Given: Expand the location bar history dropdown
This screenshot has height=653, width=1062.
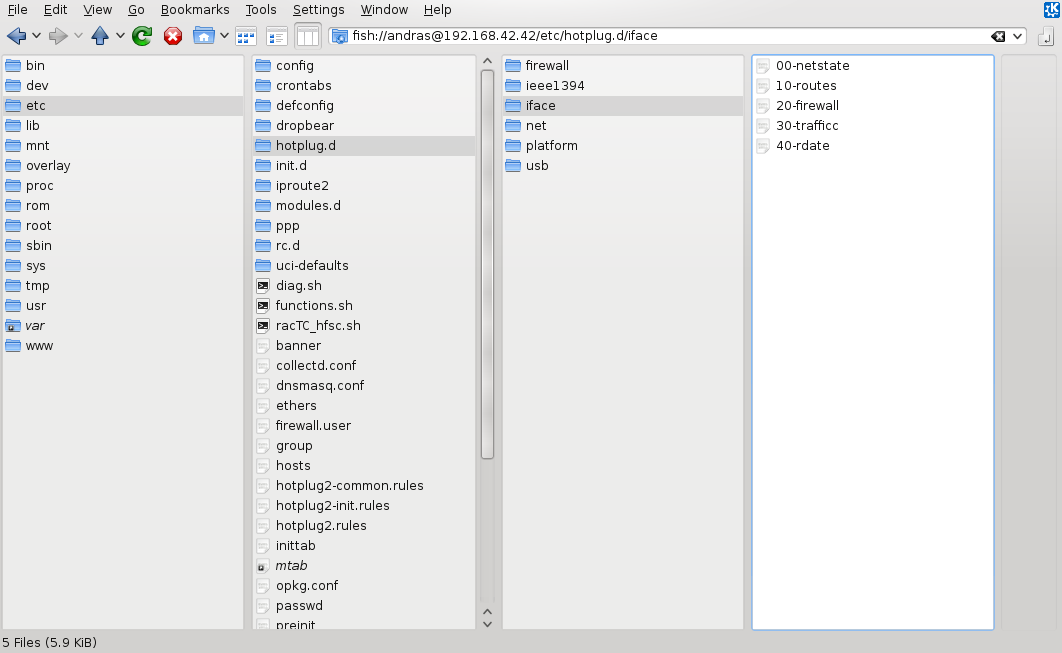Looking at the screenshot, I should click(1018, 36).
